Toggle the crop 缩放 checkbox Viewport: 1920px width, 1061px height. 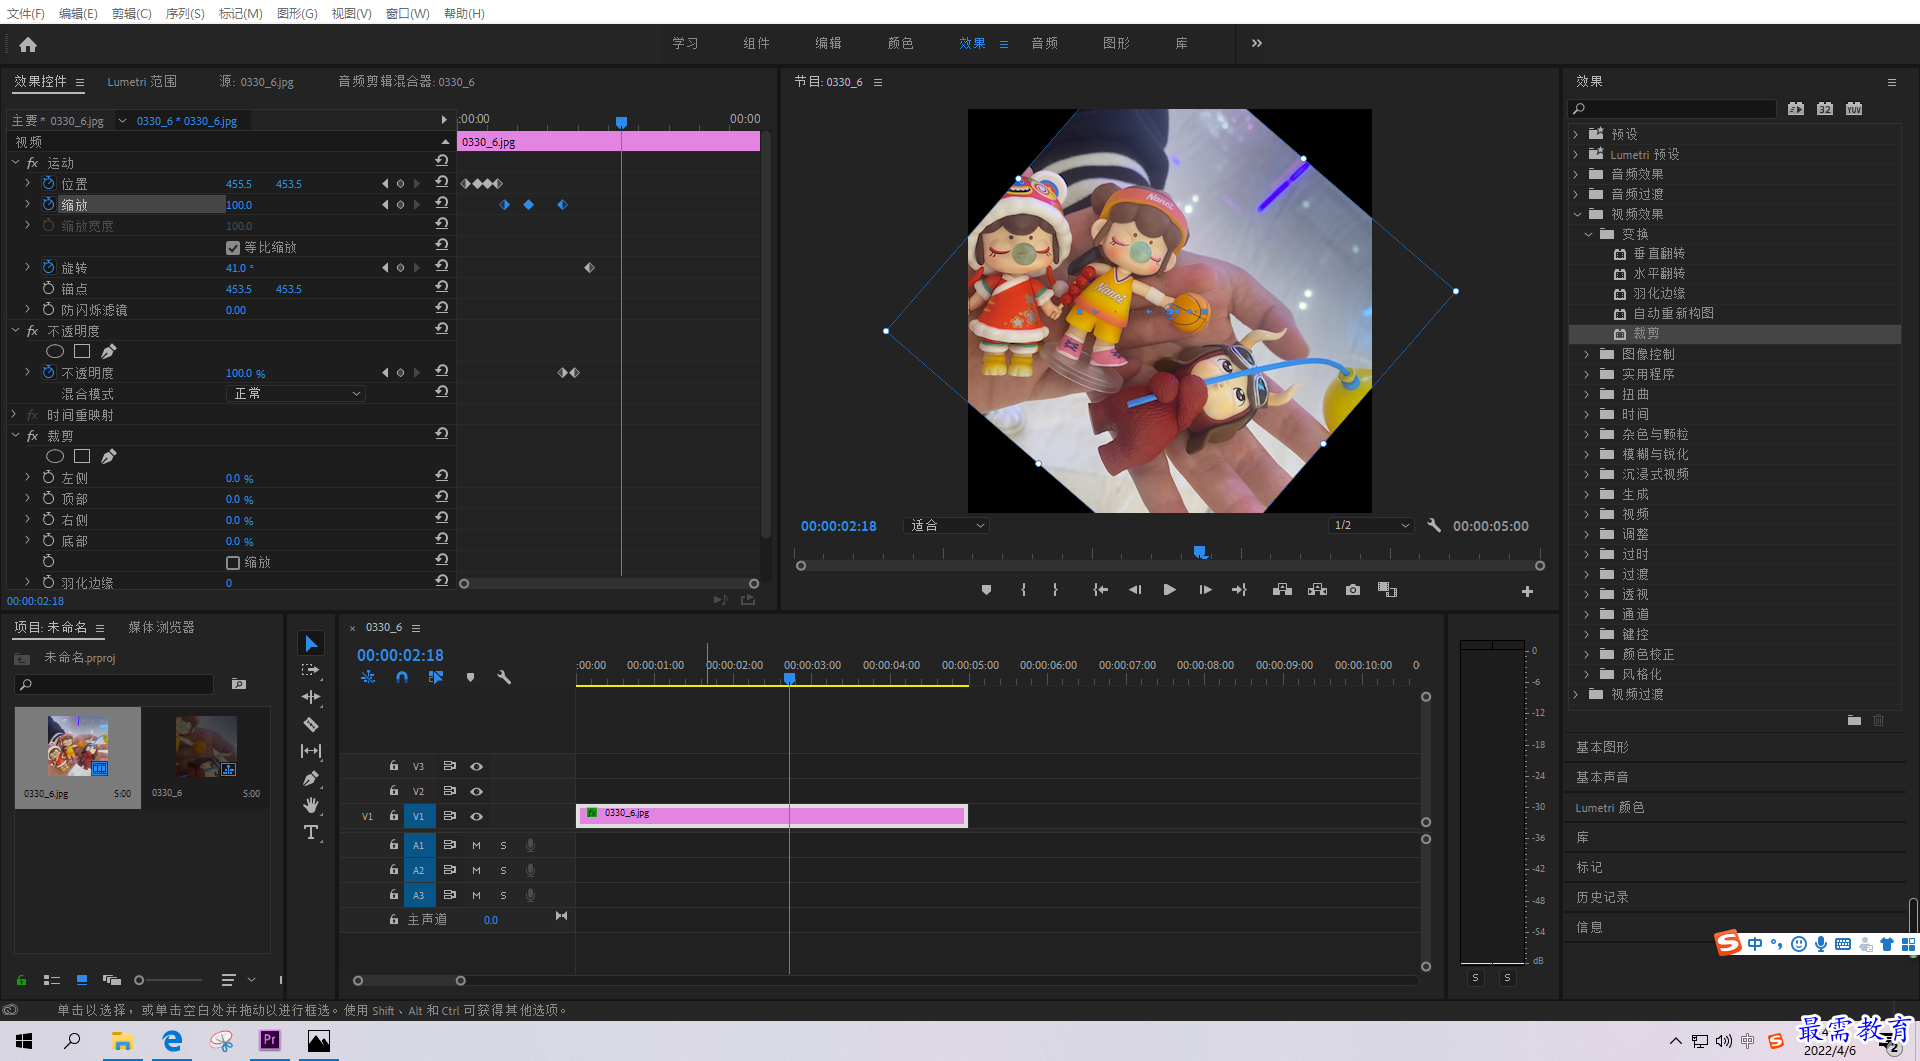(x=233, y=562)
